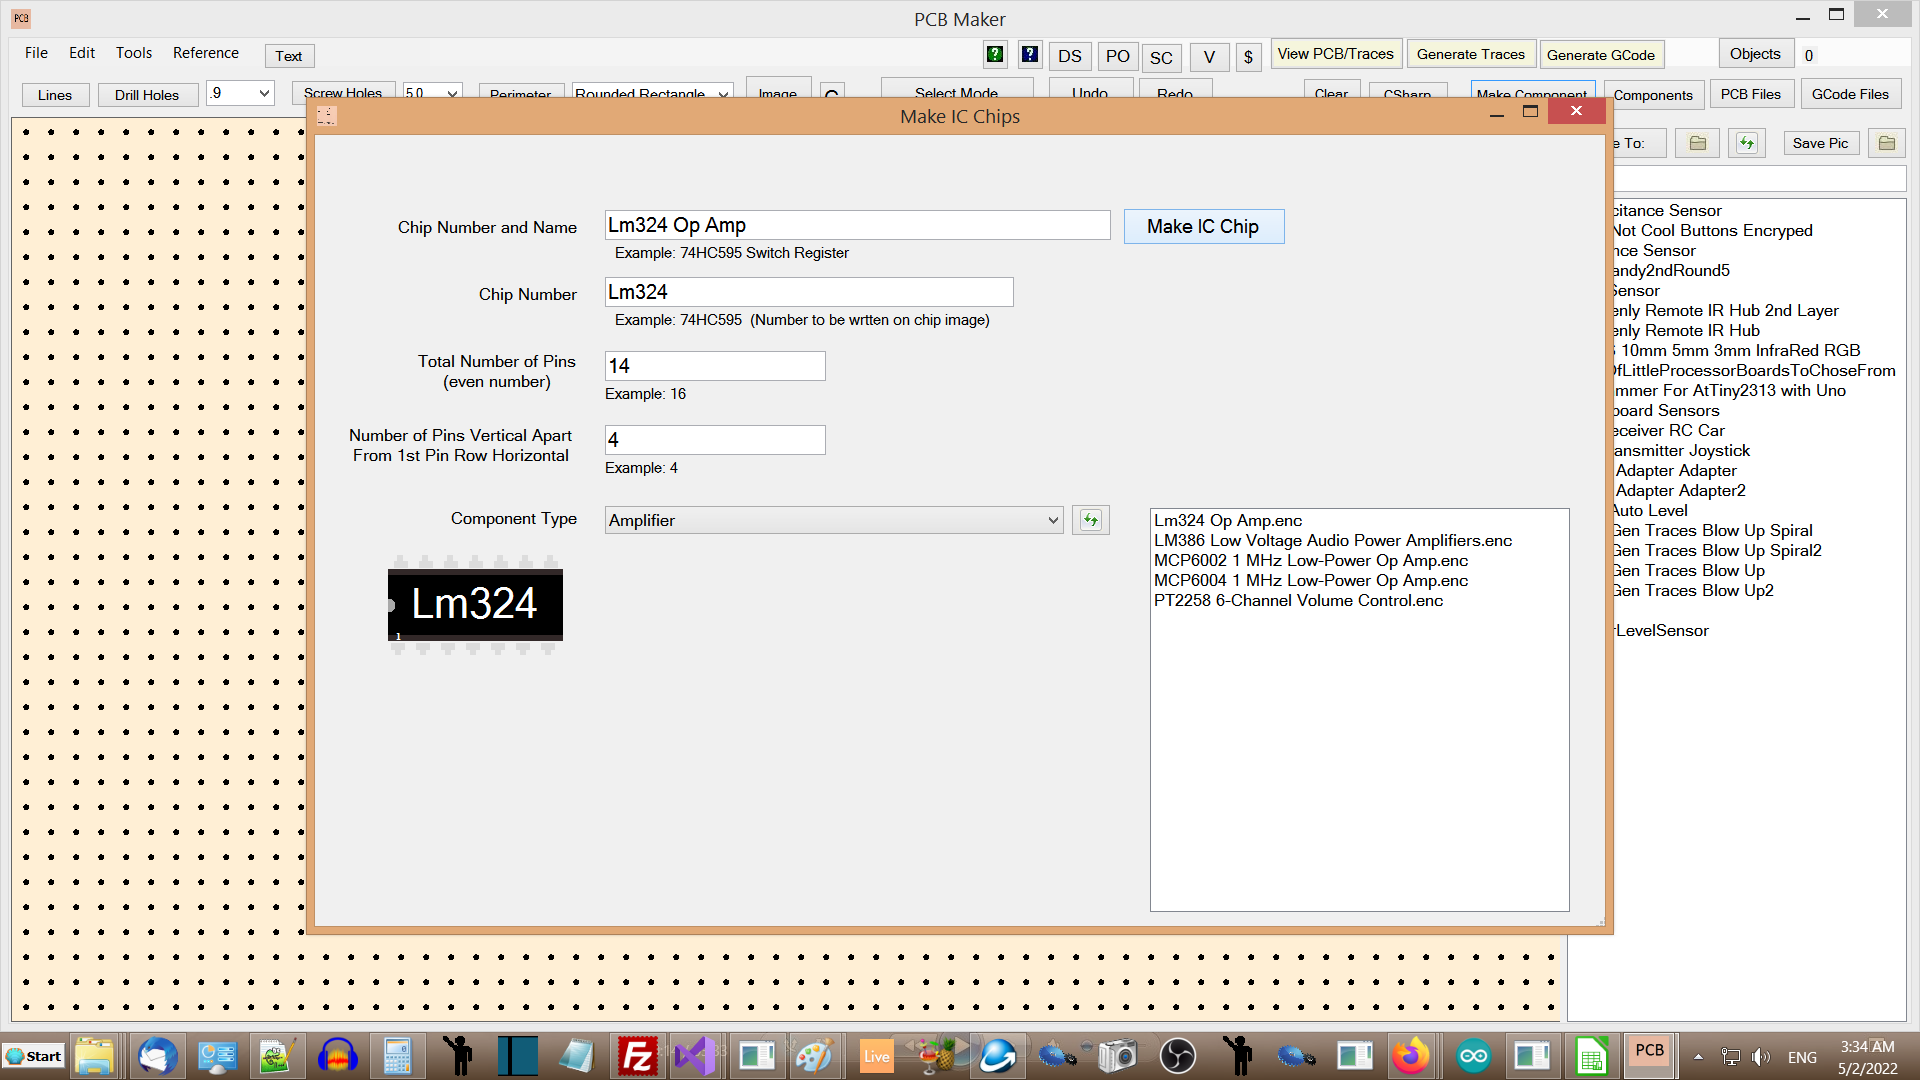Open Thunderbird from the taskbar
The width and height of the screenshot is (1920, 1080).
(157, 1056)
